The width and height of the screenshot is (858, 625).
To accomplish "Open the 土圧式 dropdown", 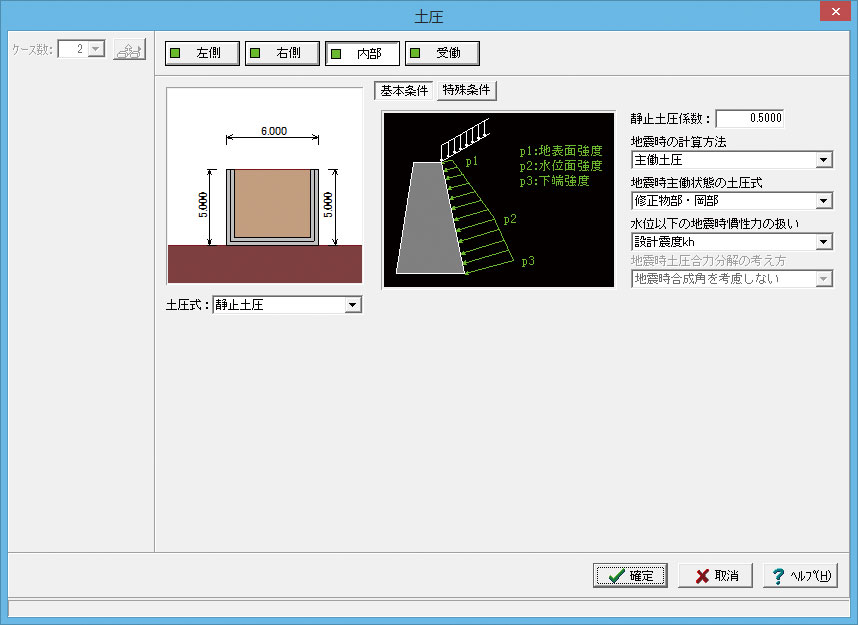I will point(287,305).
